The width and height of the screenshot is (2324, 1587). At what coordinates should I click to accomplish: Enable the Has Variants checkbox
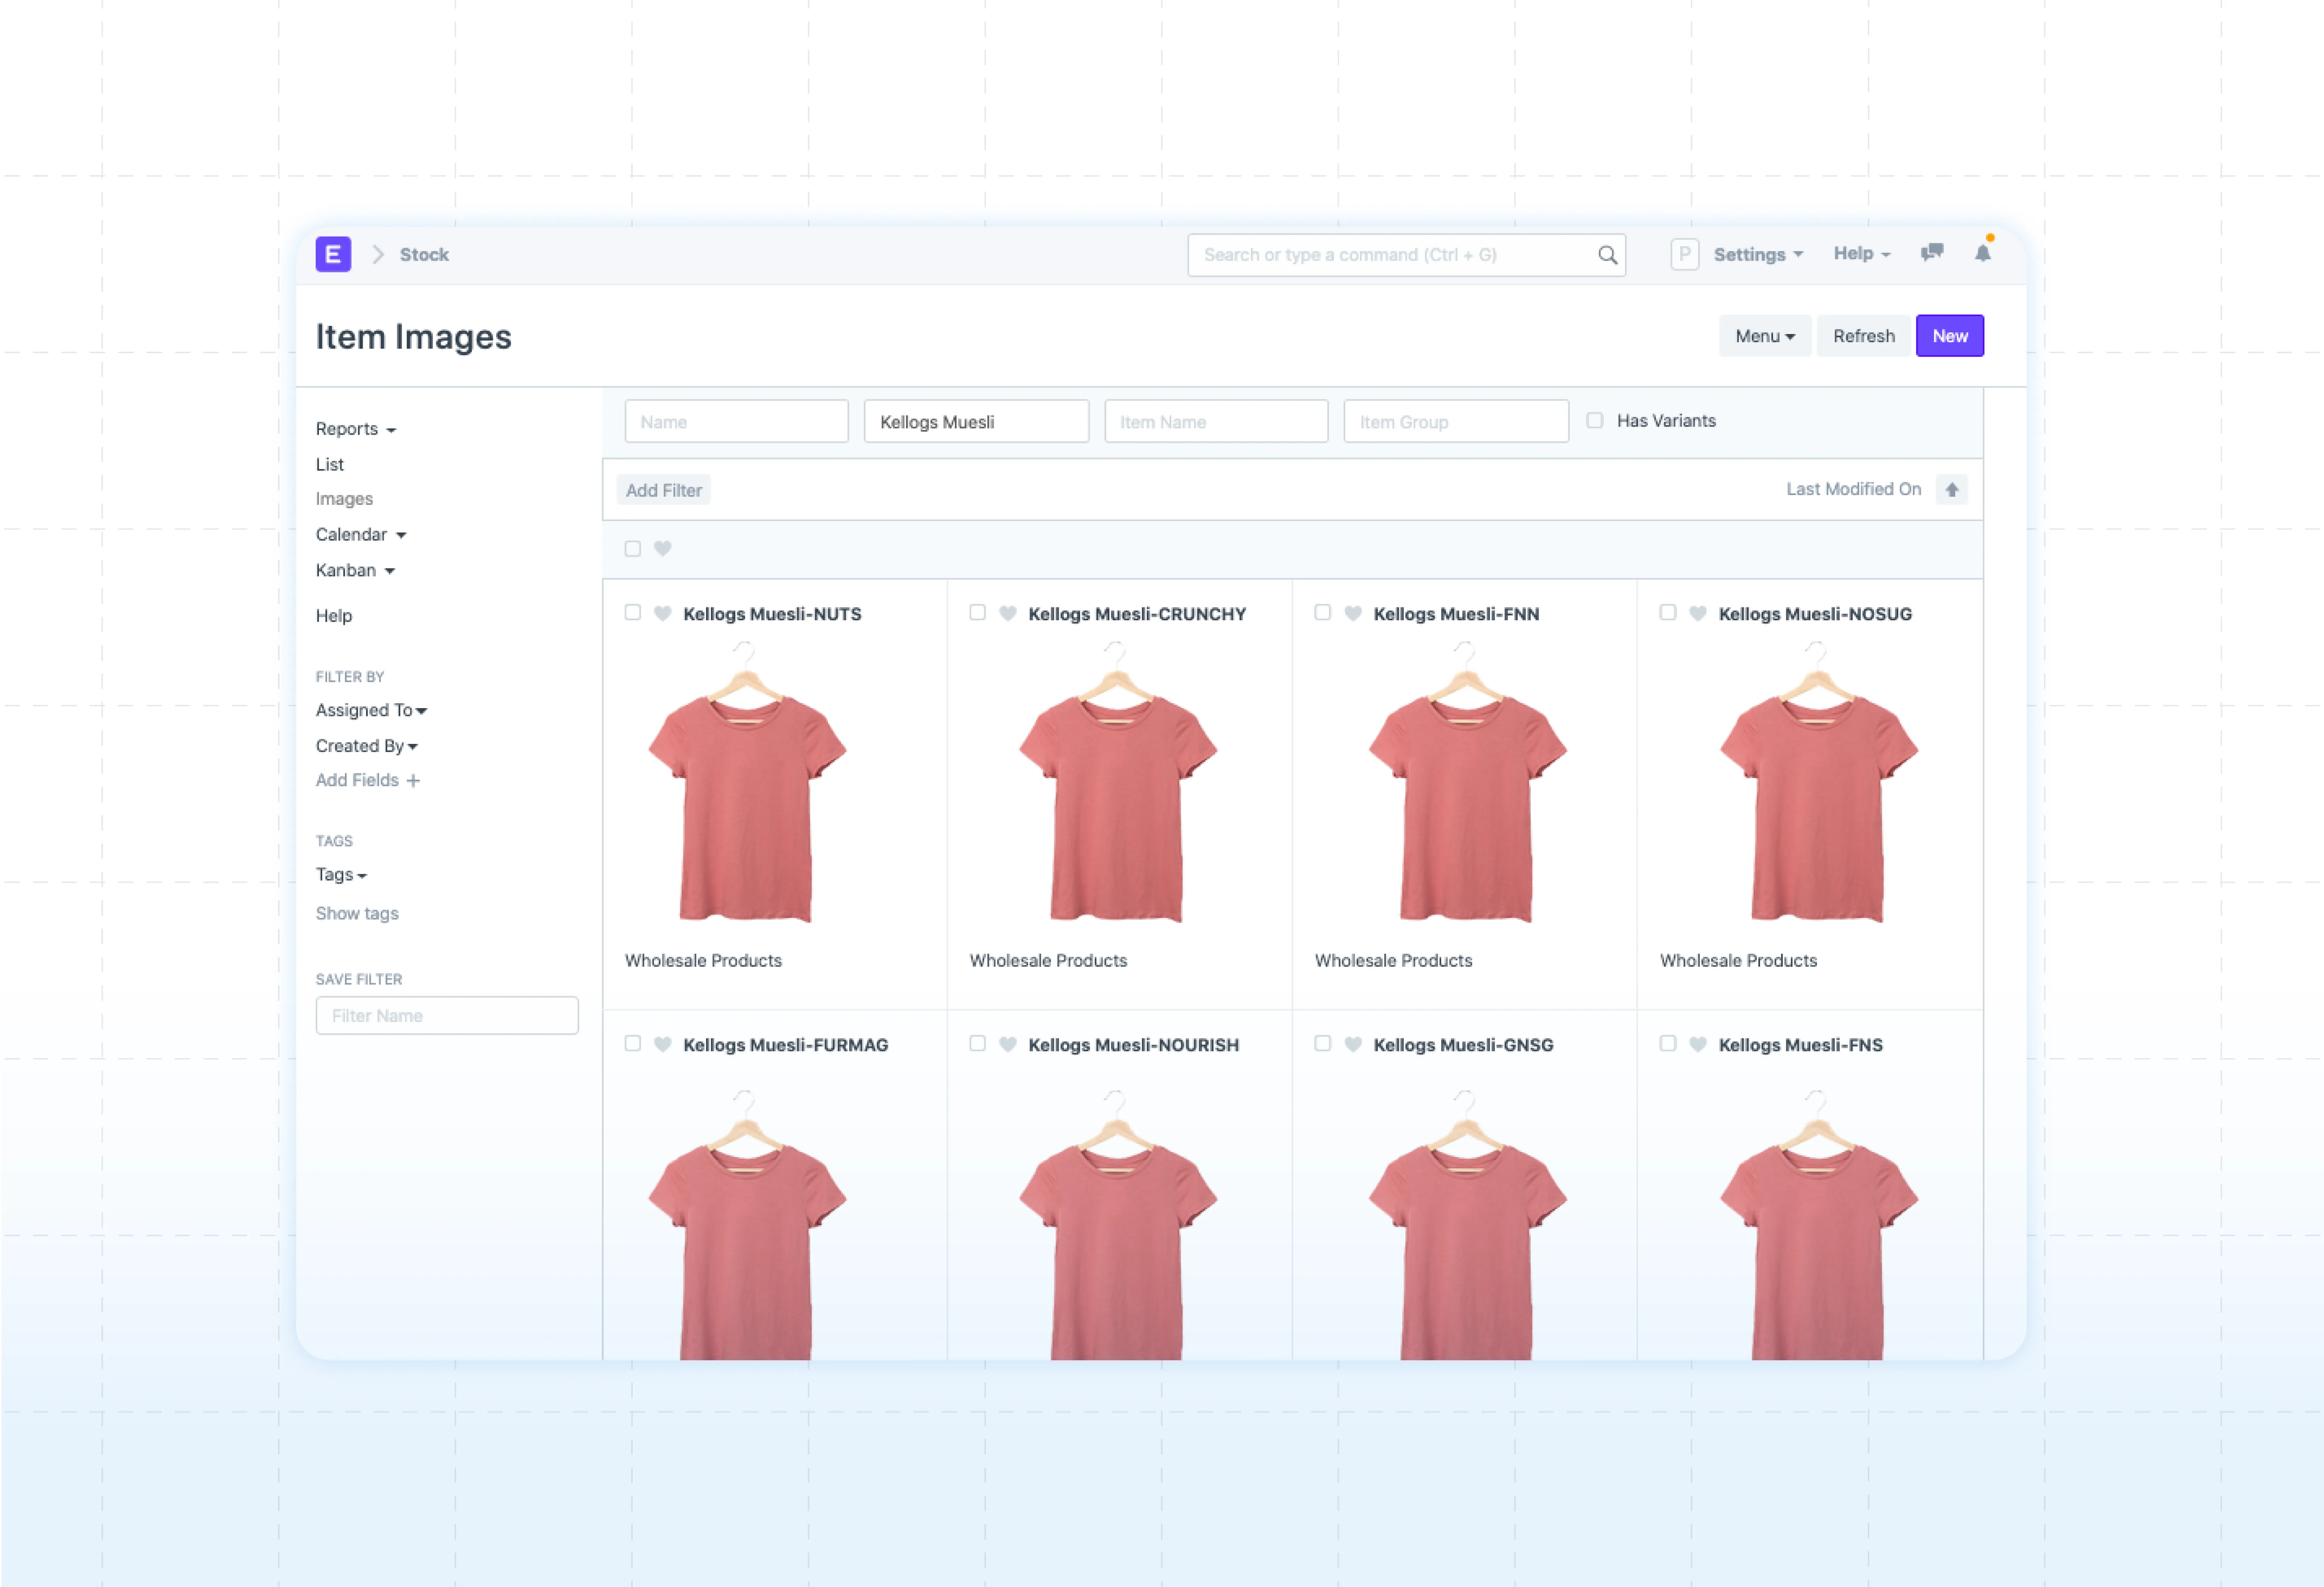pos(1595,421)
